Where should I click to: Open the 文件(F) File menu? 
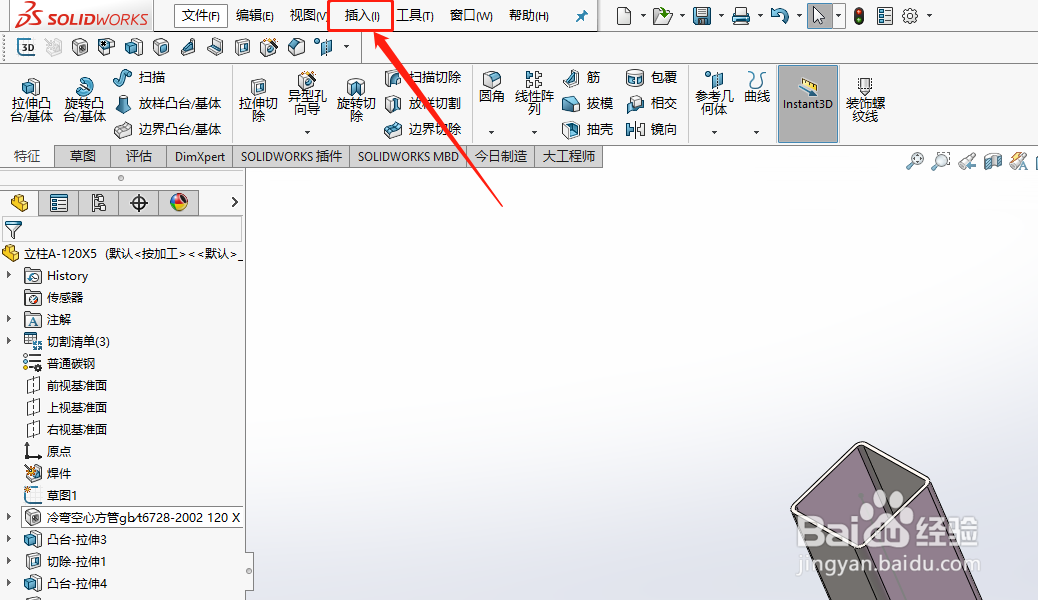pos(201,15)
